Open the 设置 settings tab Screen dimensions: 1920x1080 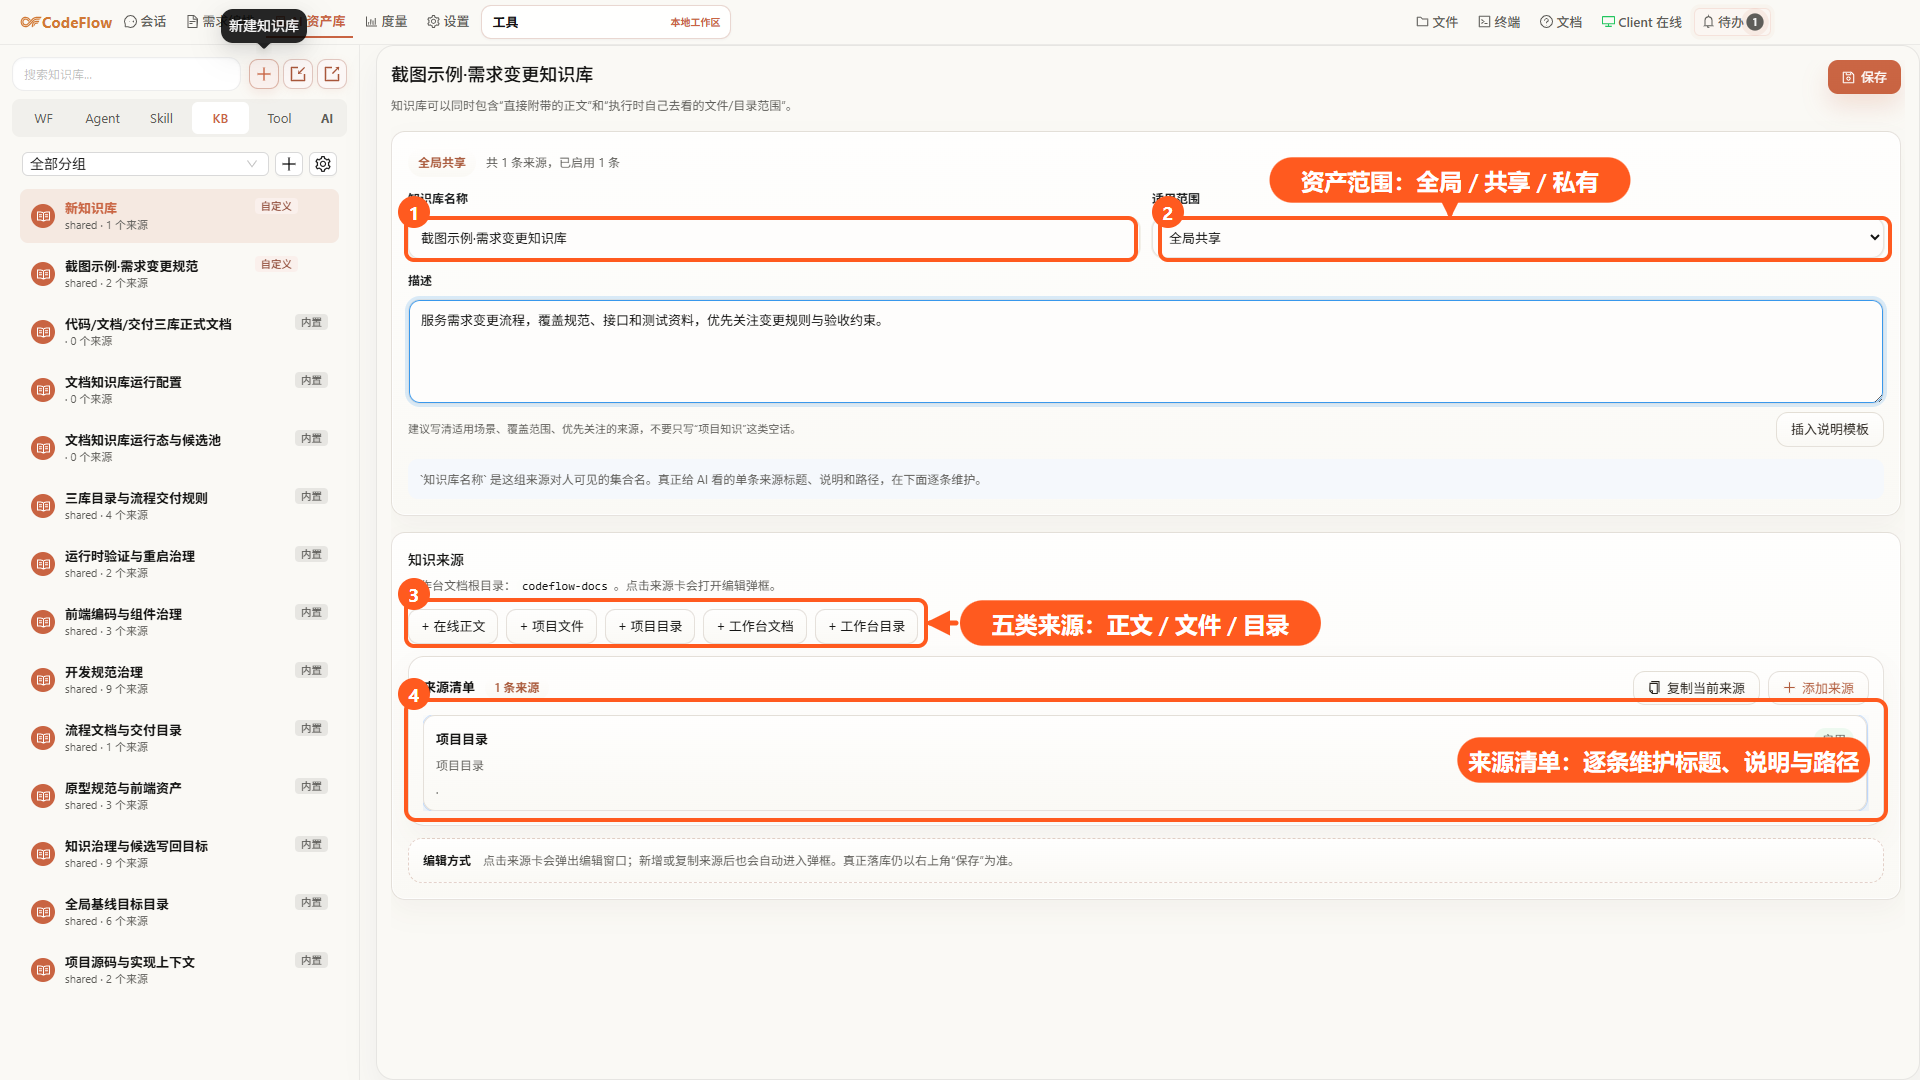point(448,22)
